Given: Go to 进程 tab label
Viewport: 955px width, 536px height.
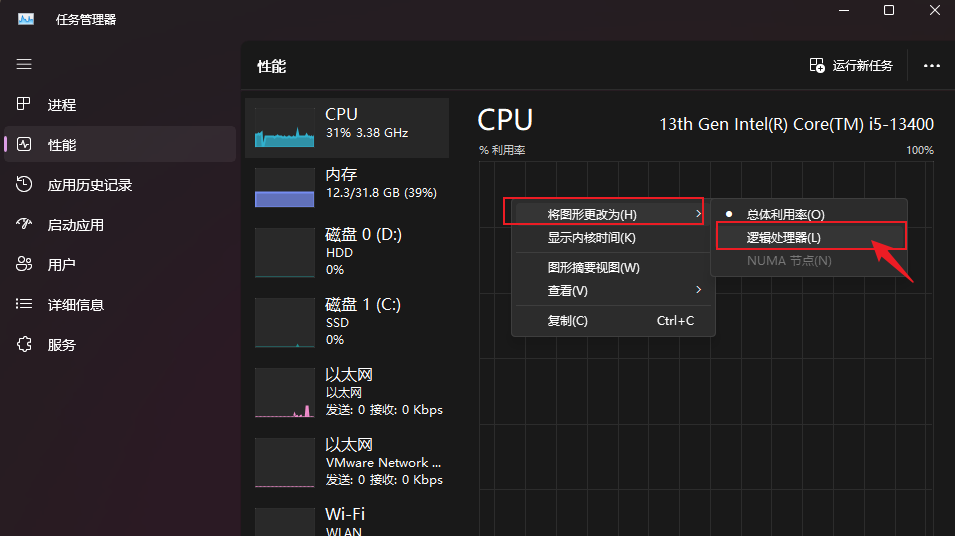Looking at the screenshot, I should (x=62, y=105).
